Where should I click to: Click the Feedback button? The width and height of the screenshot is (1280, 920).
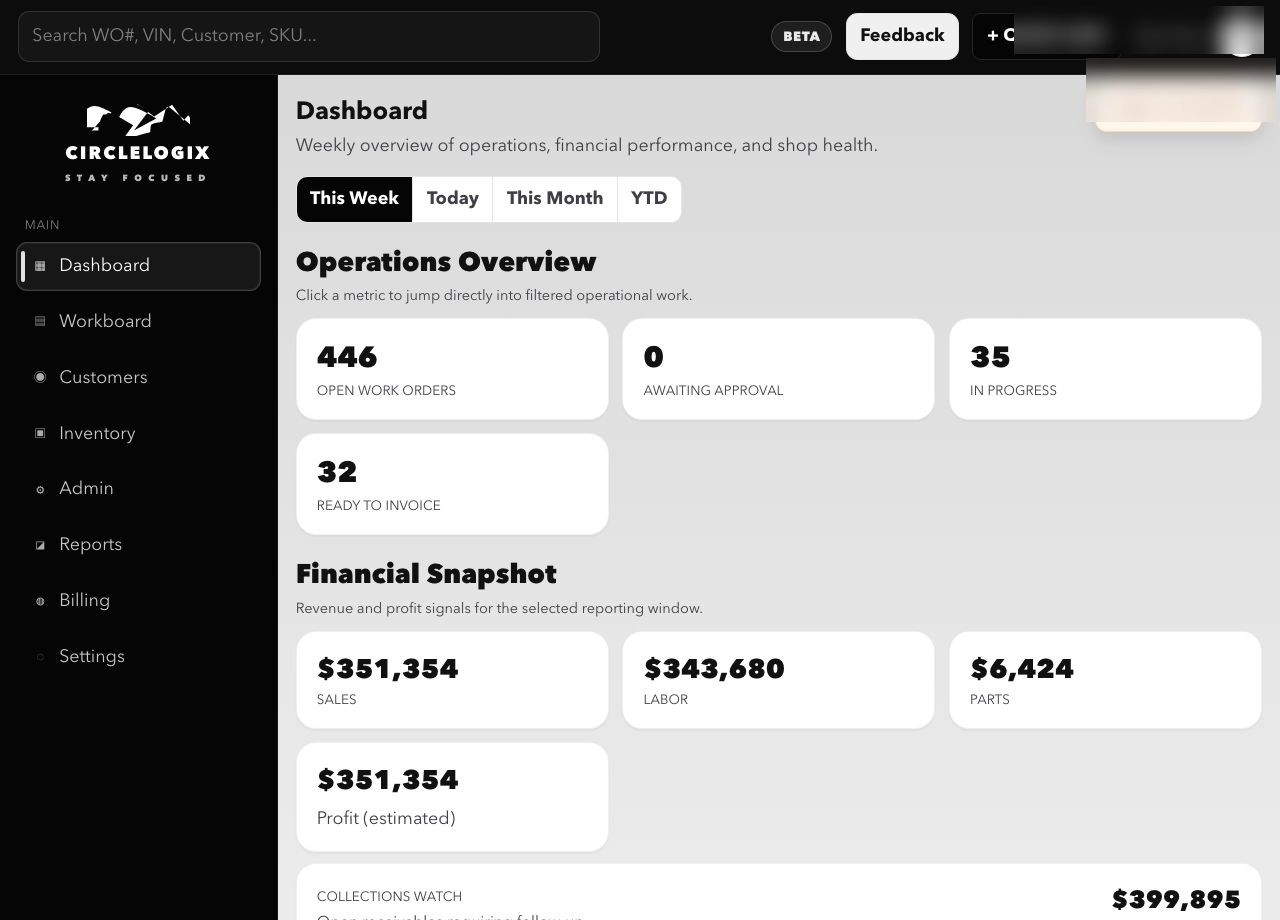902,36
